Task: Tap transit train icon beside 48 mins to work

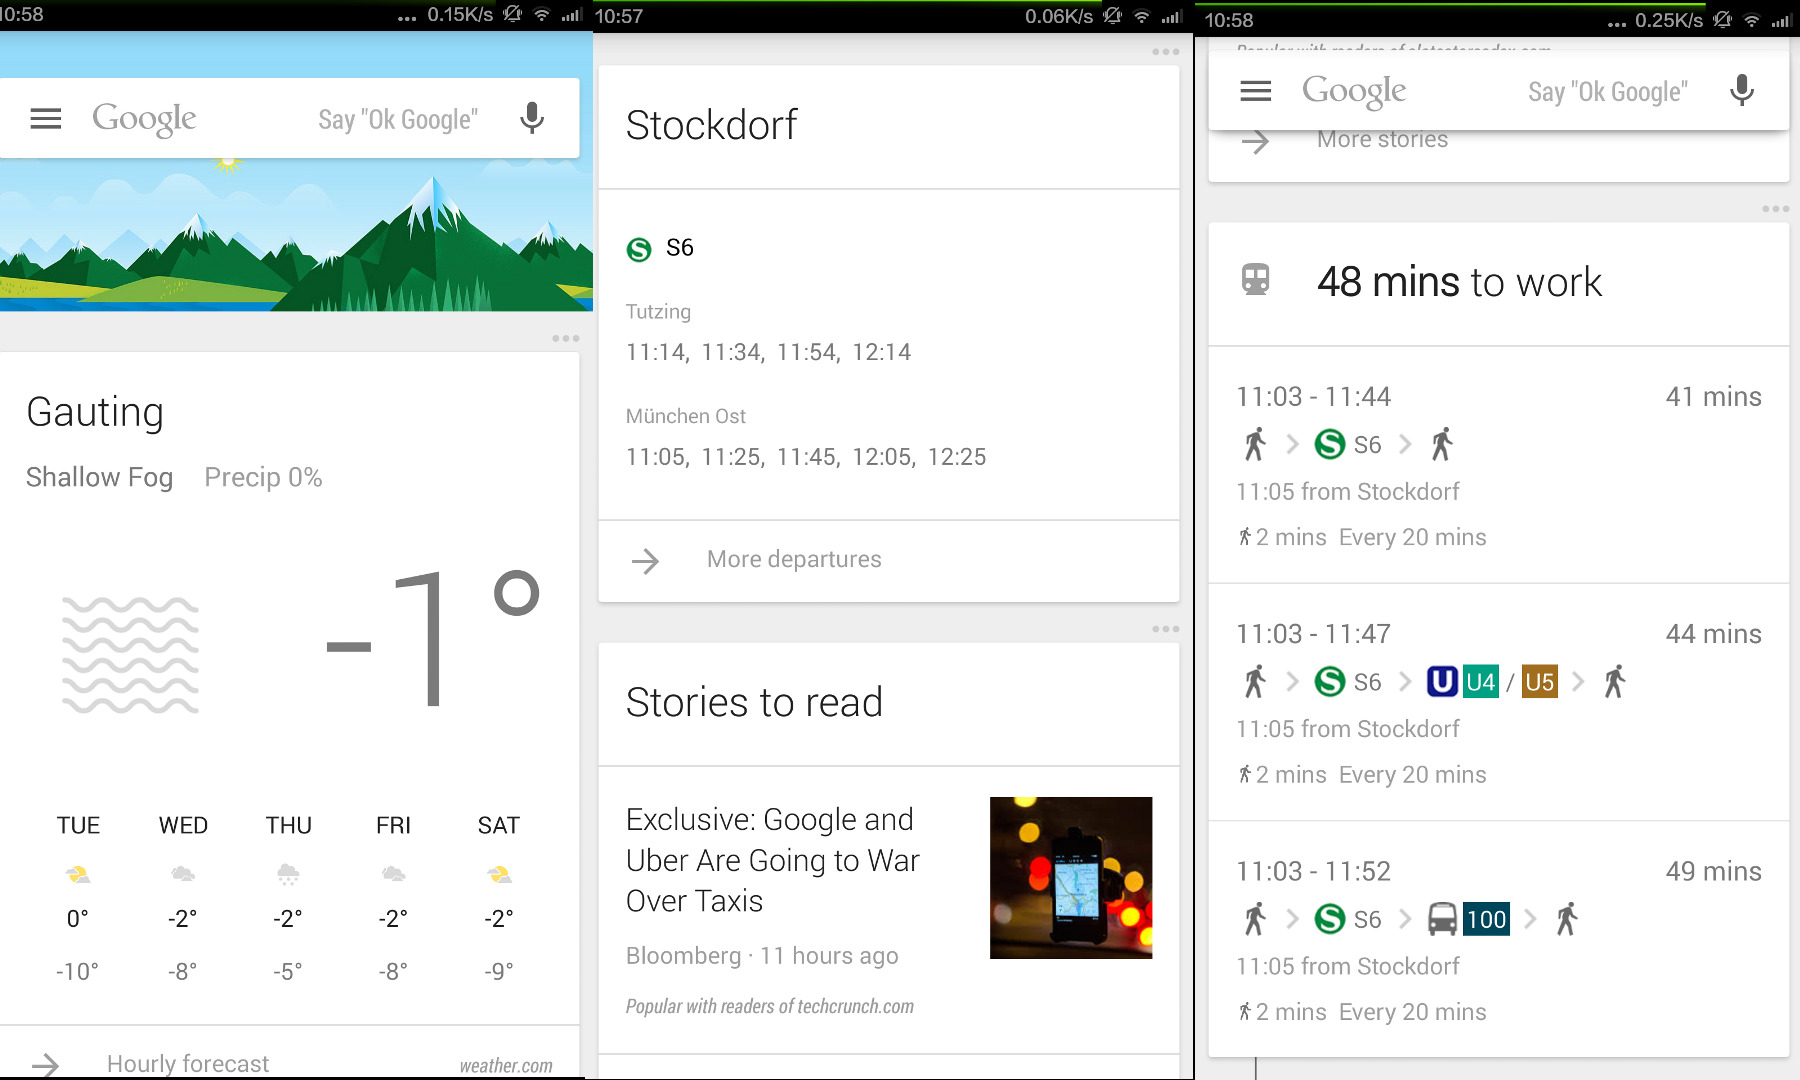Action: pyautogui.click(x=1255, y=280)
